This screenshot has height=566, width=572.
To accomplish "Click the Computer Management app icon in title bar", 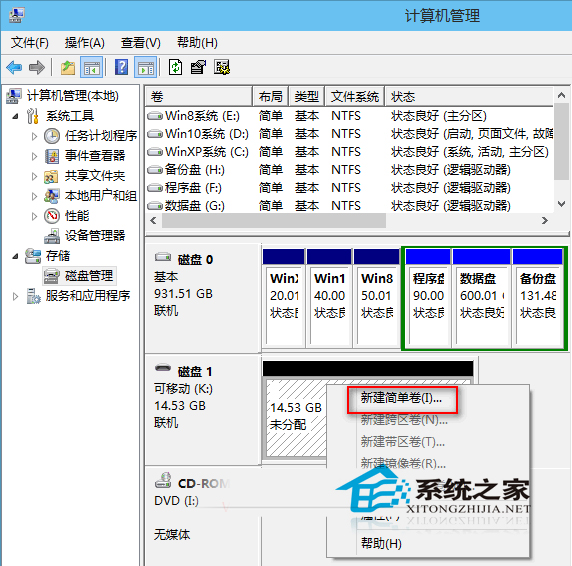I will tap(16, 15).
